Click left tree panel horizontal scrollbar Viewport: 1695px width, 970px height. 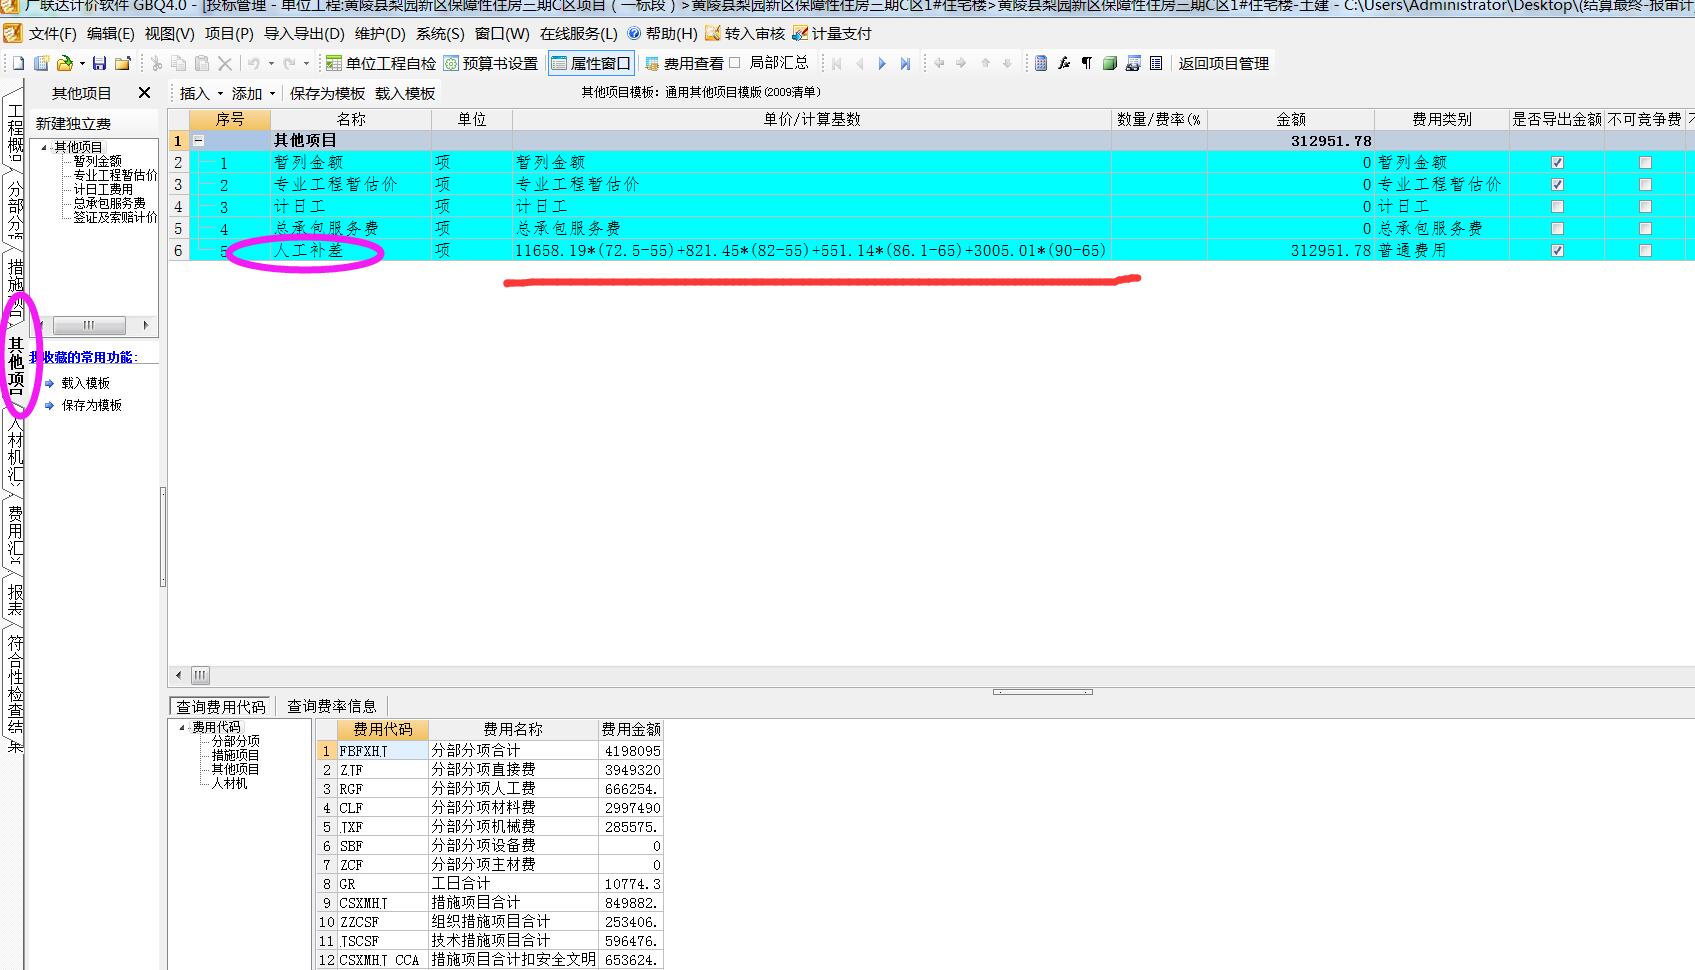(89, 325)
